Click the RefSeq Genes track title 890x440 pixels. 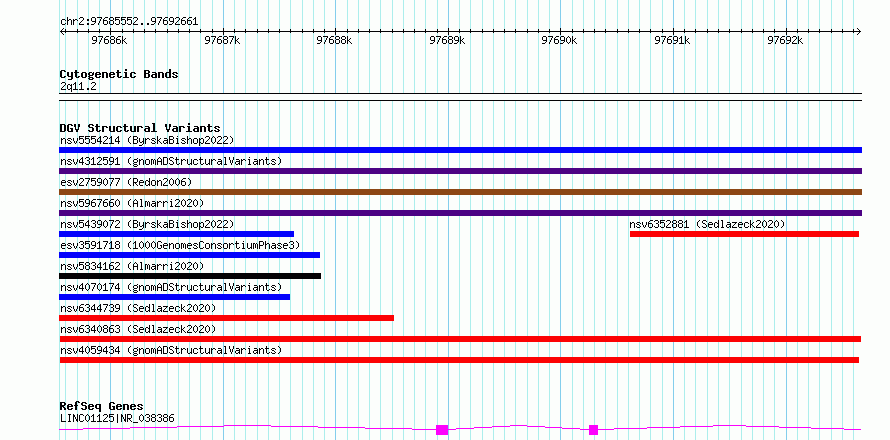(102, 407)
